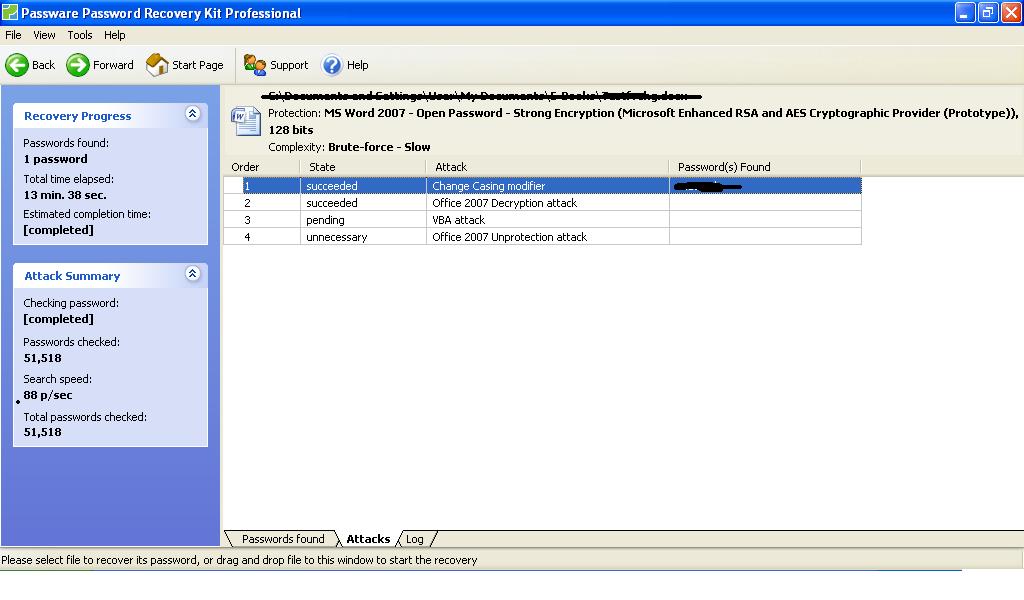Open the View menu

(x=44, y=35)
